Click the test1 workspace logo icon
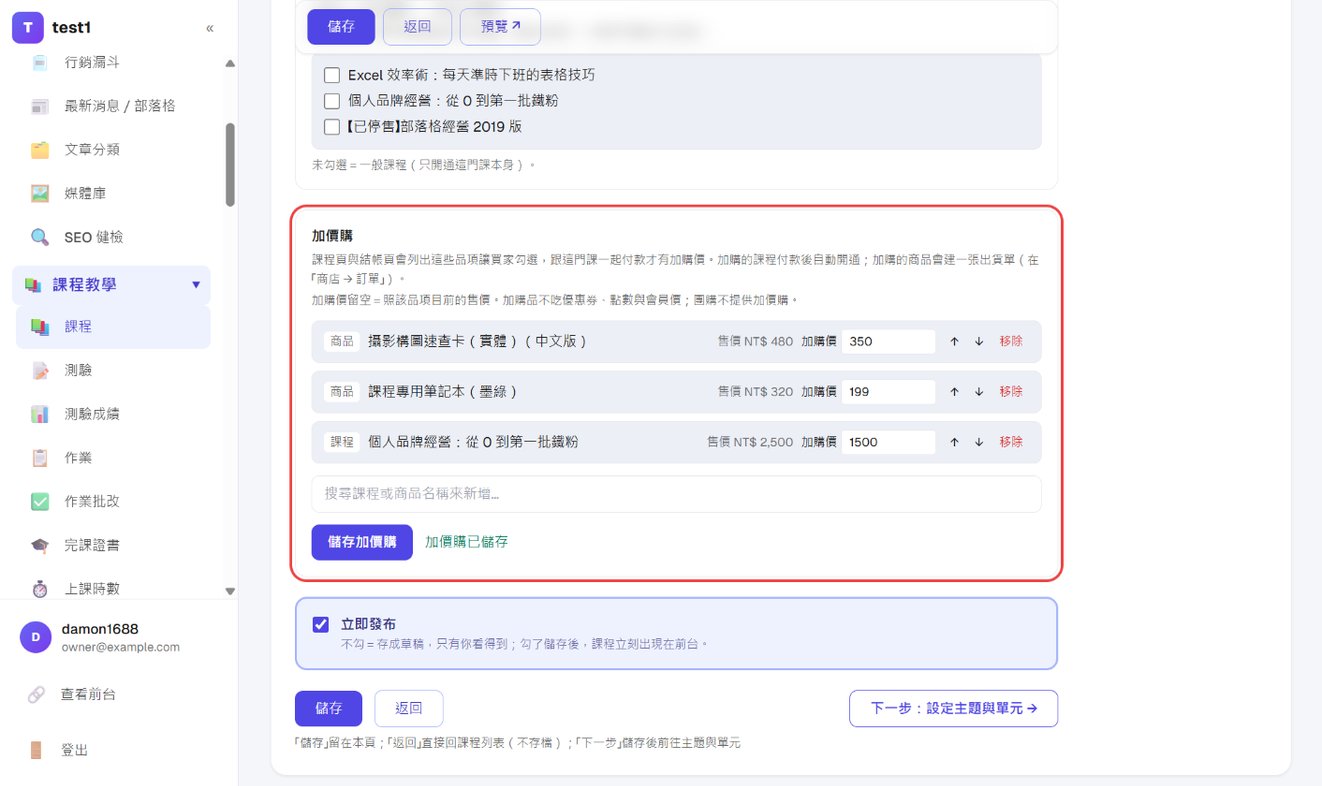This screenshot has height=786, width=1322. click(28, 28)
